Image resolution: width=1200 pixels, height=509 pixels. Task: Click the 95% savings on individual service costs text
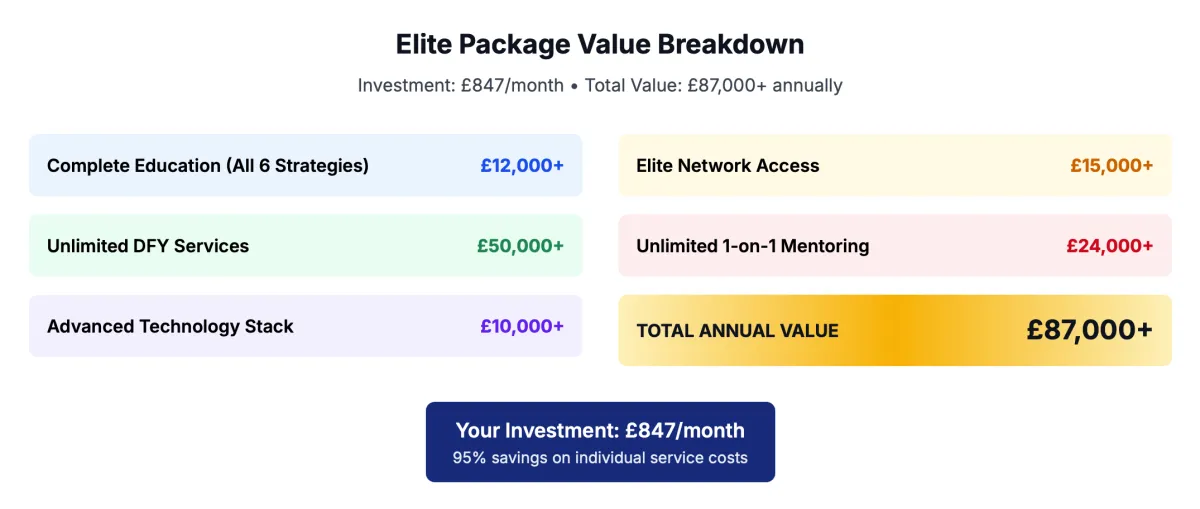click(x=600, y=458)
